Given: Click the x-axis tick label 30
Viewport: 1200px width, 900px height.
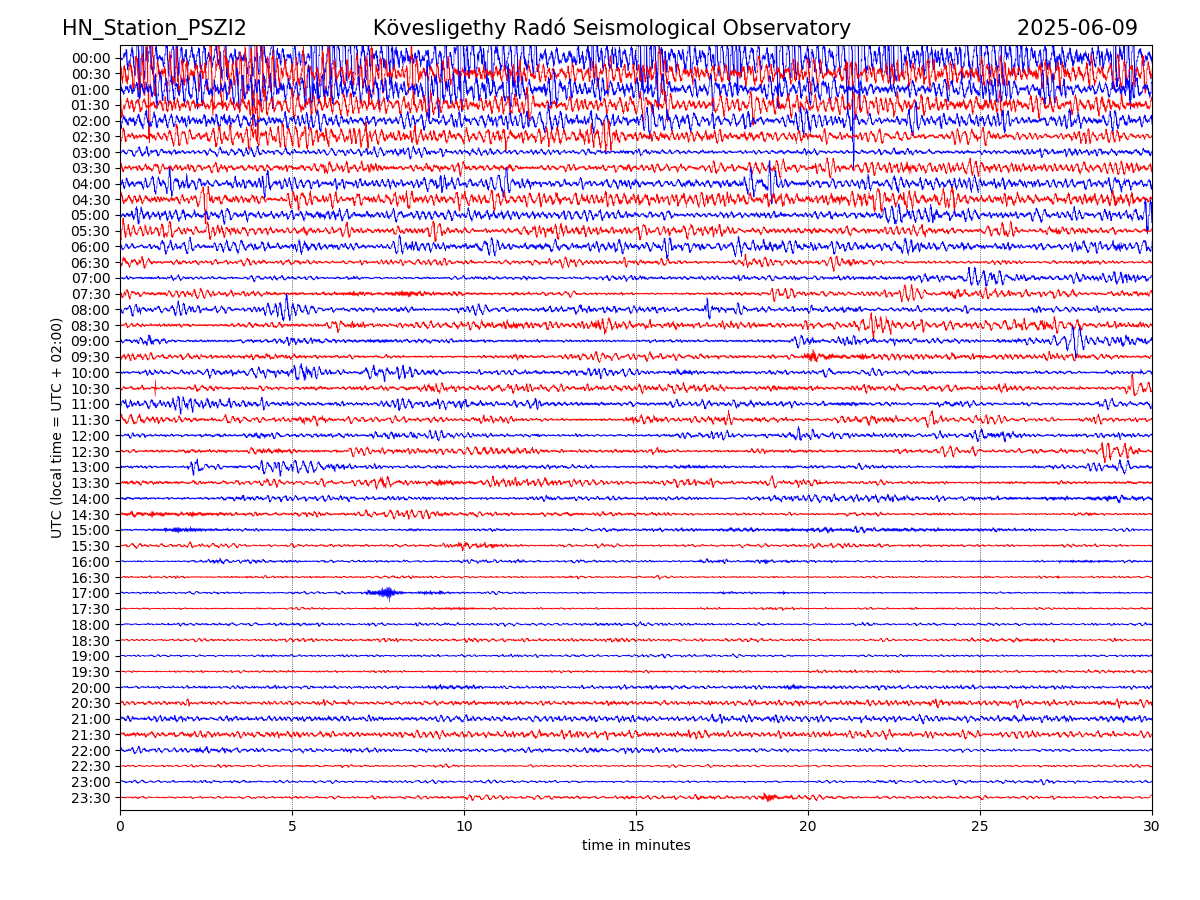Looking at the screenshot, I should point(1152,827).
